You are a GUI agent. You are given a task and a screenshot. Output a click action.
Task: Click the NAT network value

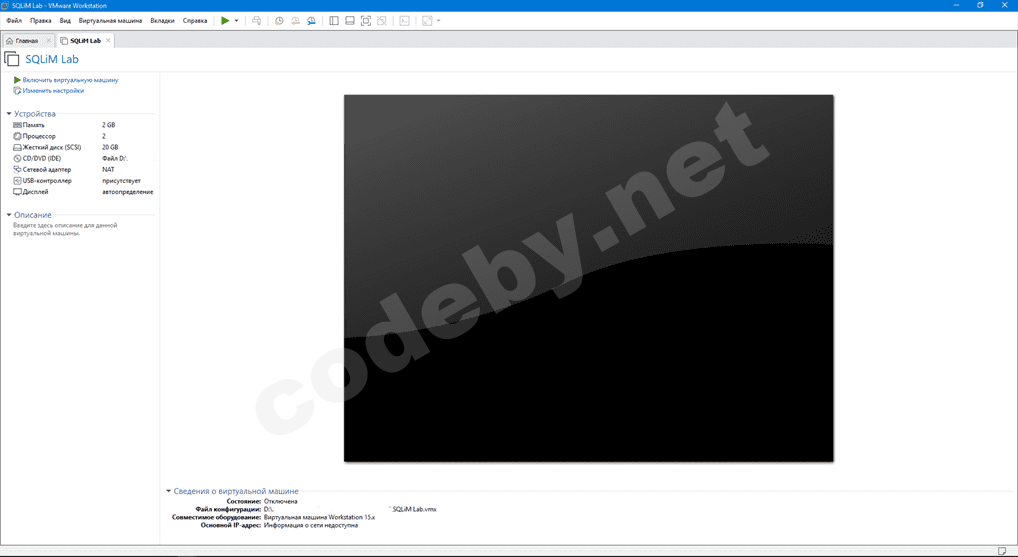108,169
